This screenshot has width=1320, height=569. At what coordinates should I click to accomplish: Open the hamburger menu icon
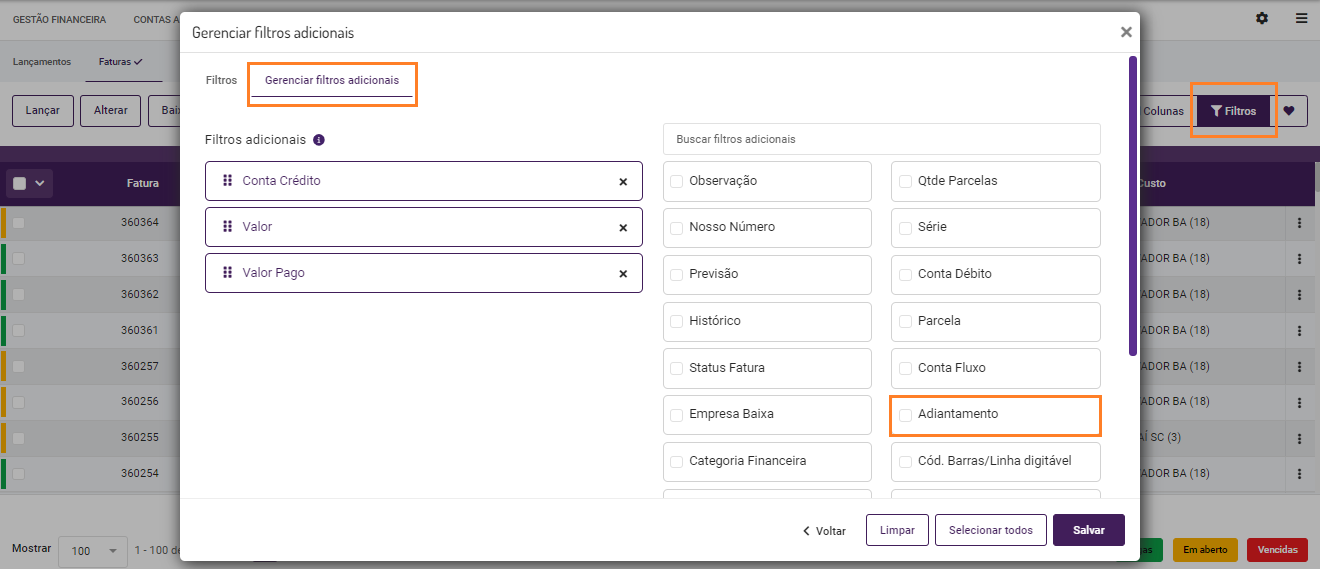1301,19
